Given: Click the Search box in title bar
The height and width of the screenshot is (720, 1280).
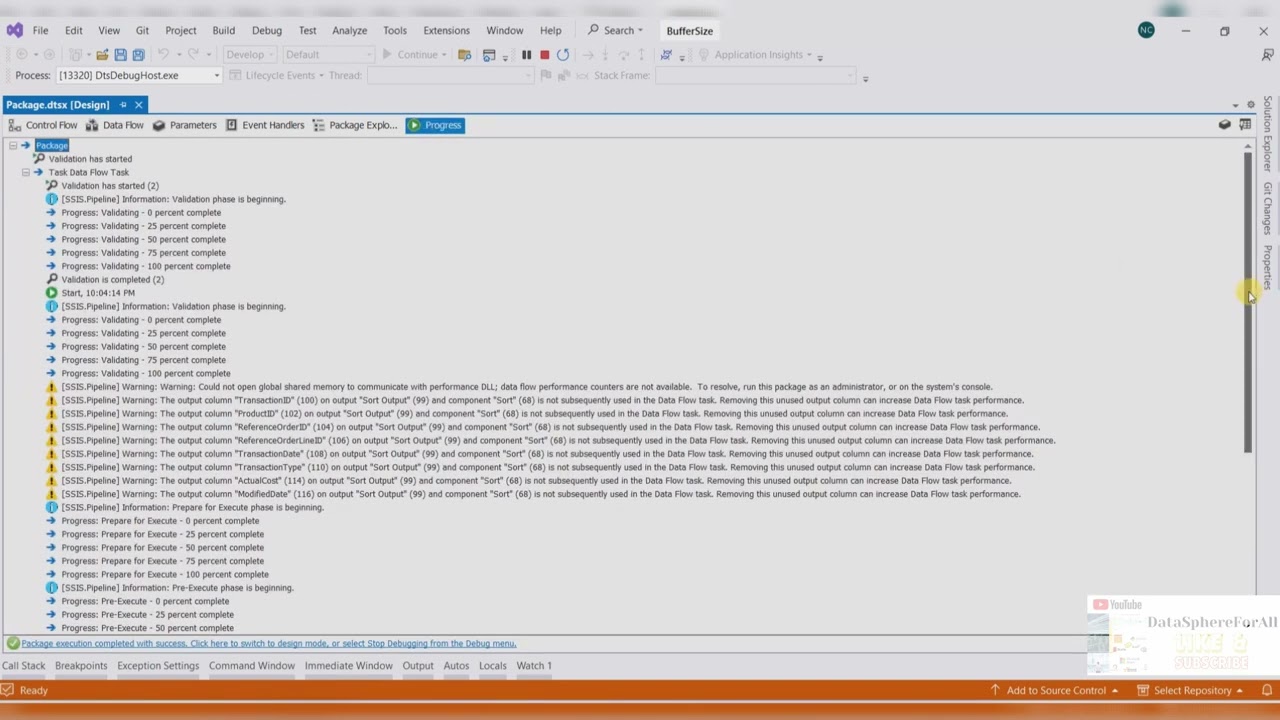Looking at the screenshot, I should pos(615,31).
